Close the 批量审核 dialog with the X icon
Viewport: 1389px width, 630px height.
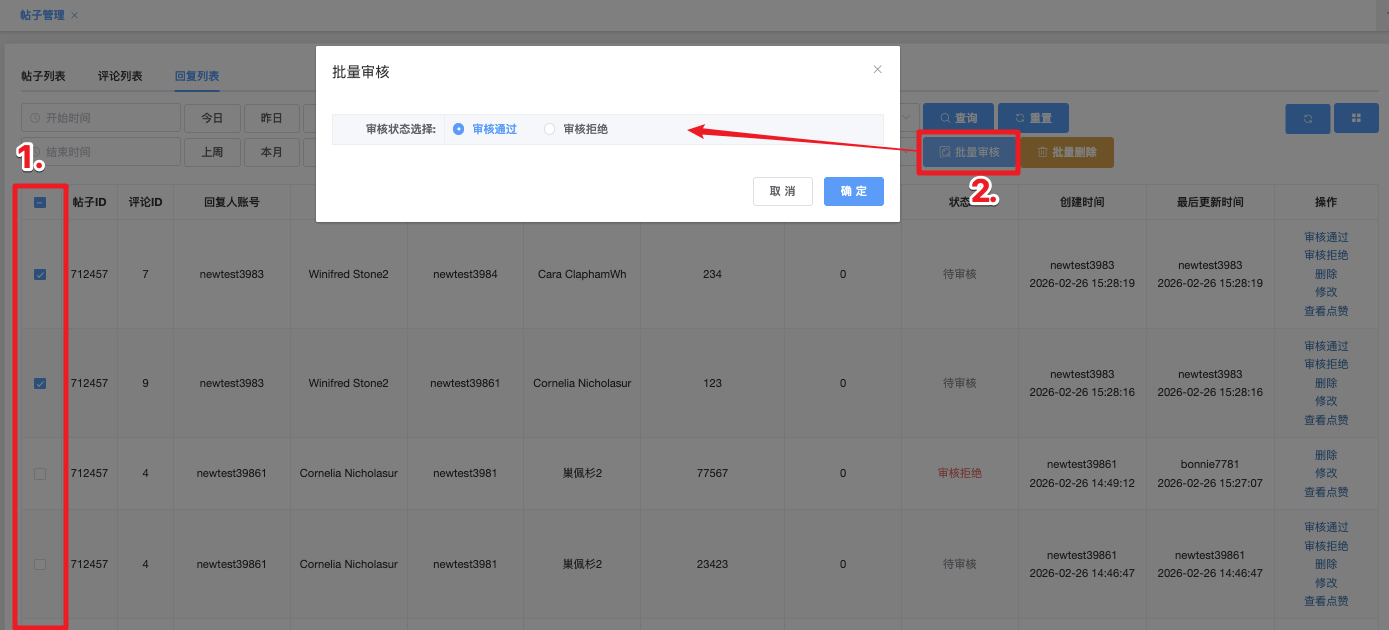pos(877,70)
